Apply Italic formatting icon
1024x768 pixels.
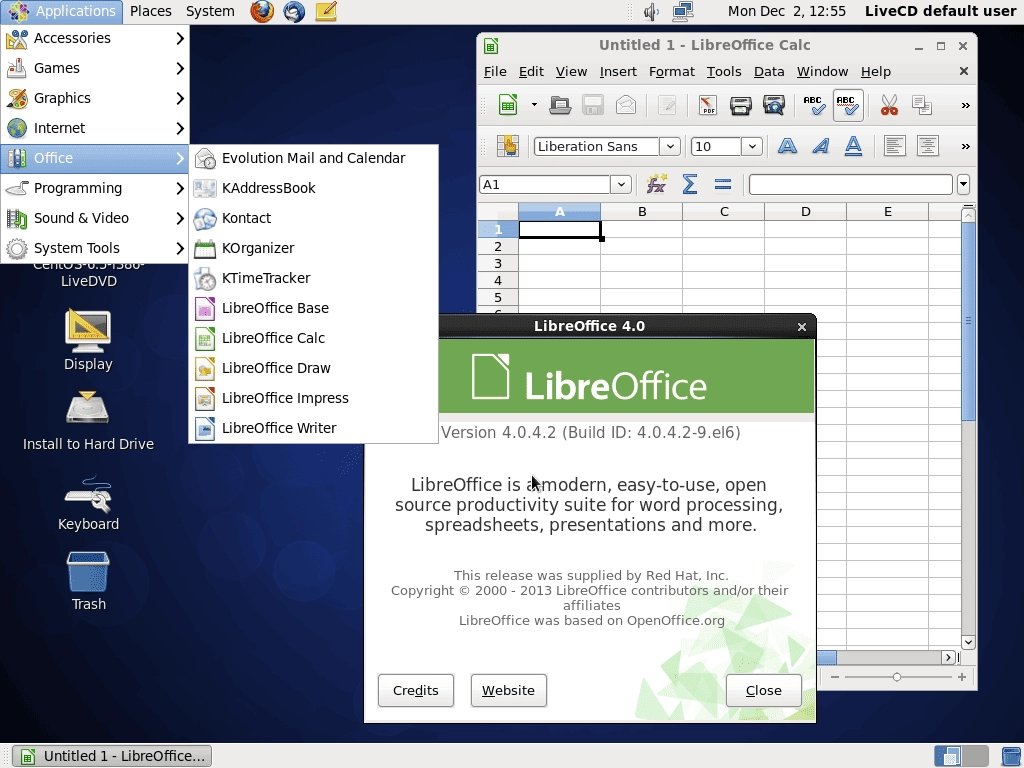(820, 146)
